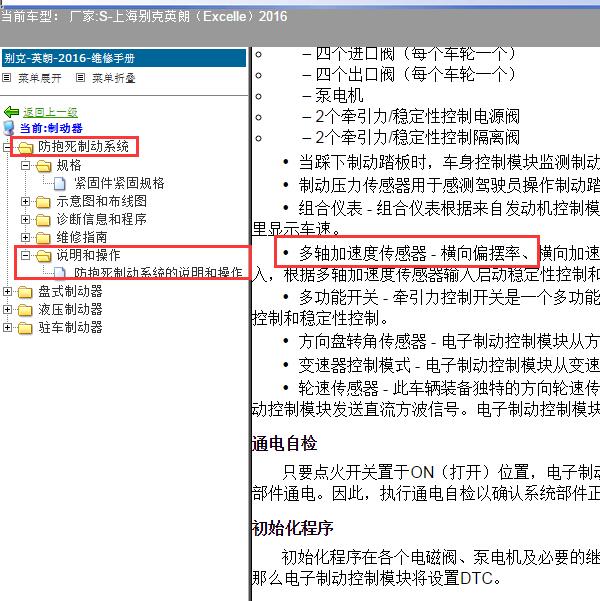Click the 初始化程序 heading
Image resolution: width=600 pixels, height=601 pixels.
[x=293, y=529]
